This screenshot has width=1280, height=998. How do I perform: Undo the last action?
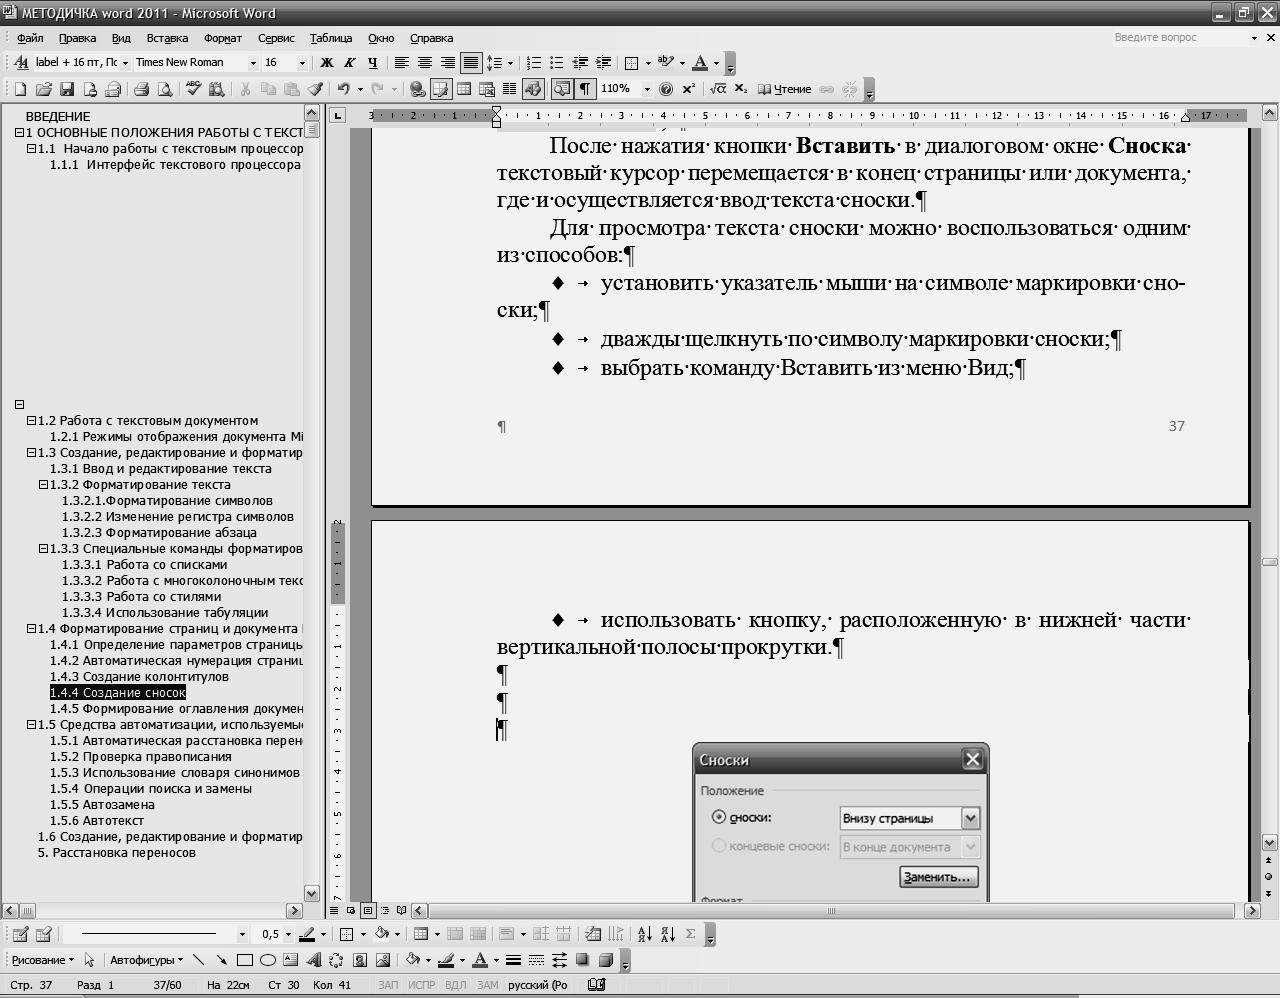(x=343, y=89)
